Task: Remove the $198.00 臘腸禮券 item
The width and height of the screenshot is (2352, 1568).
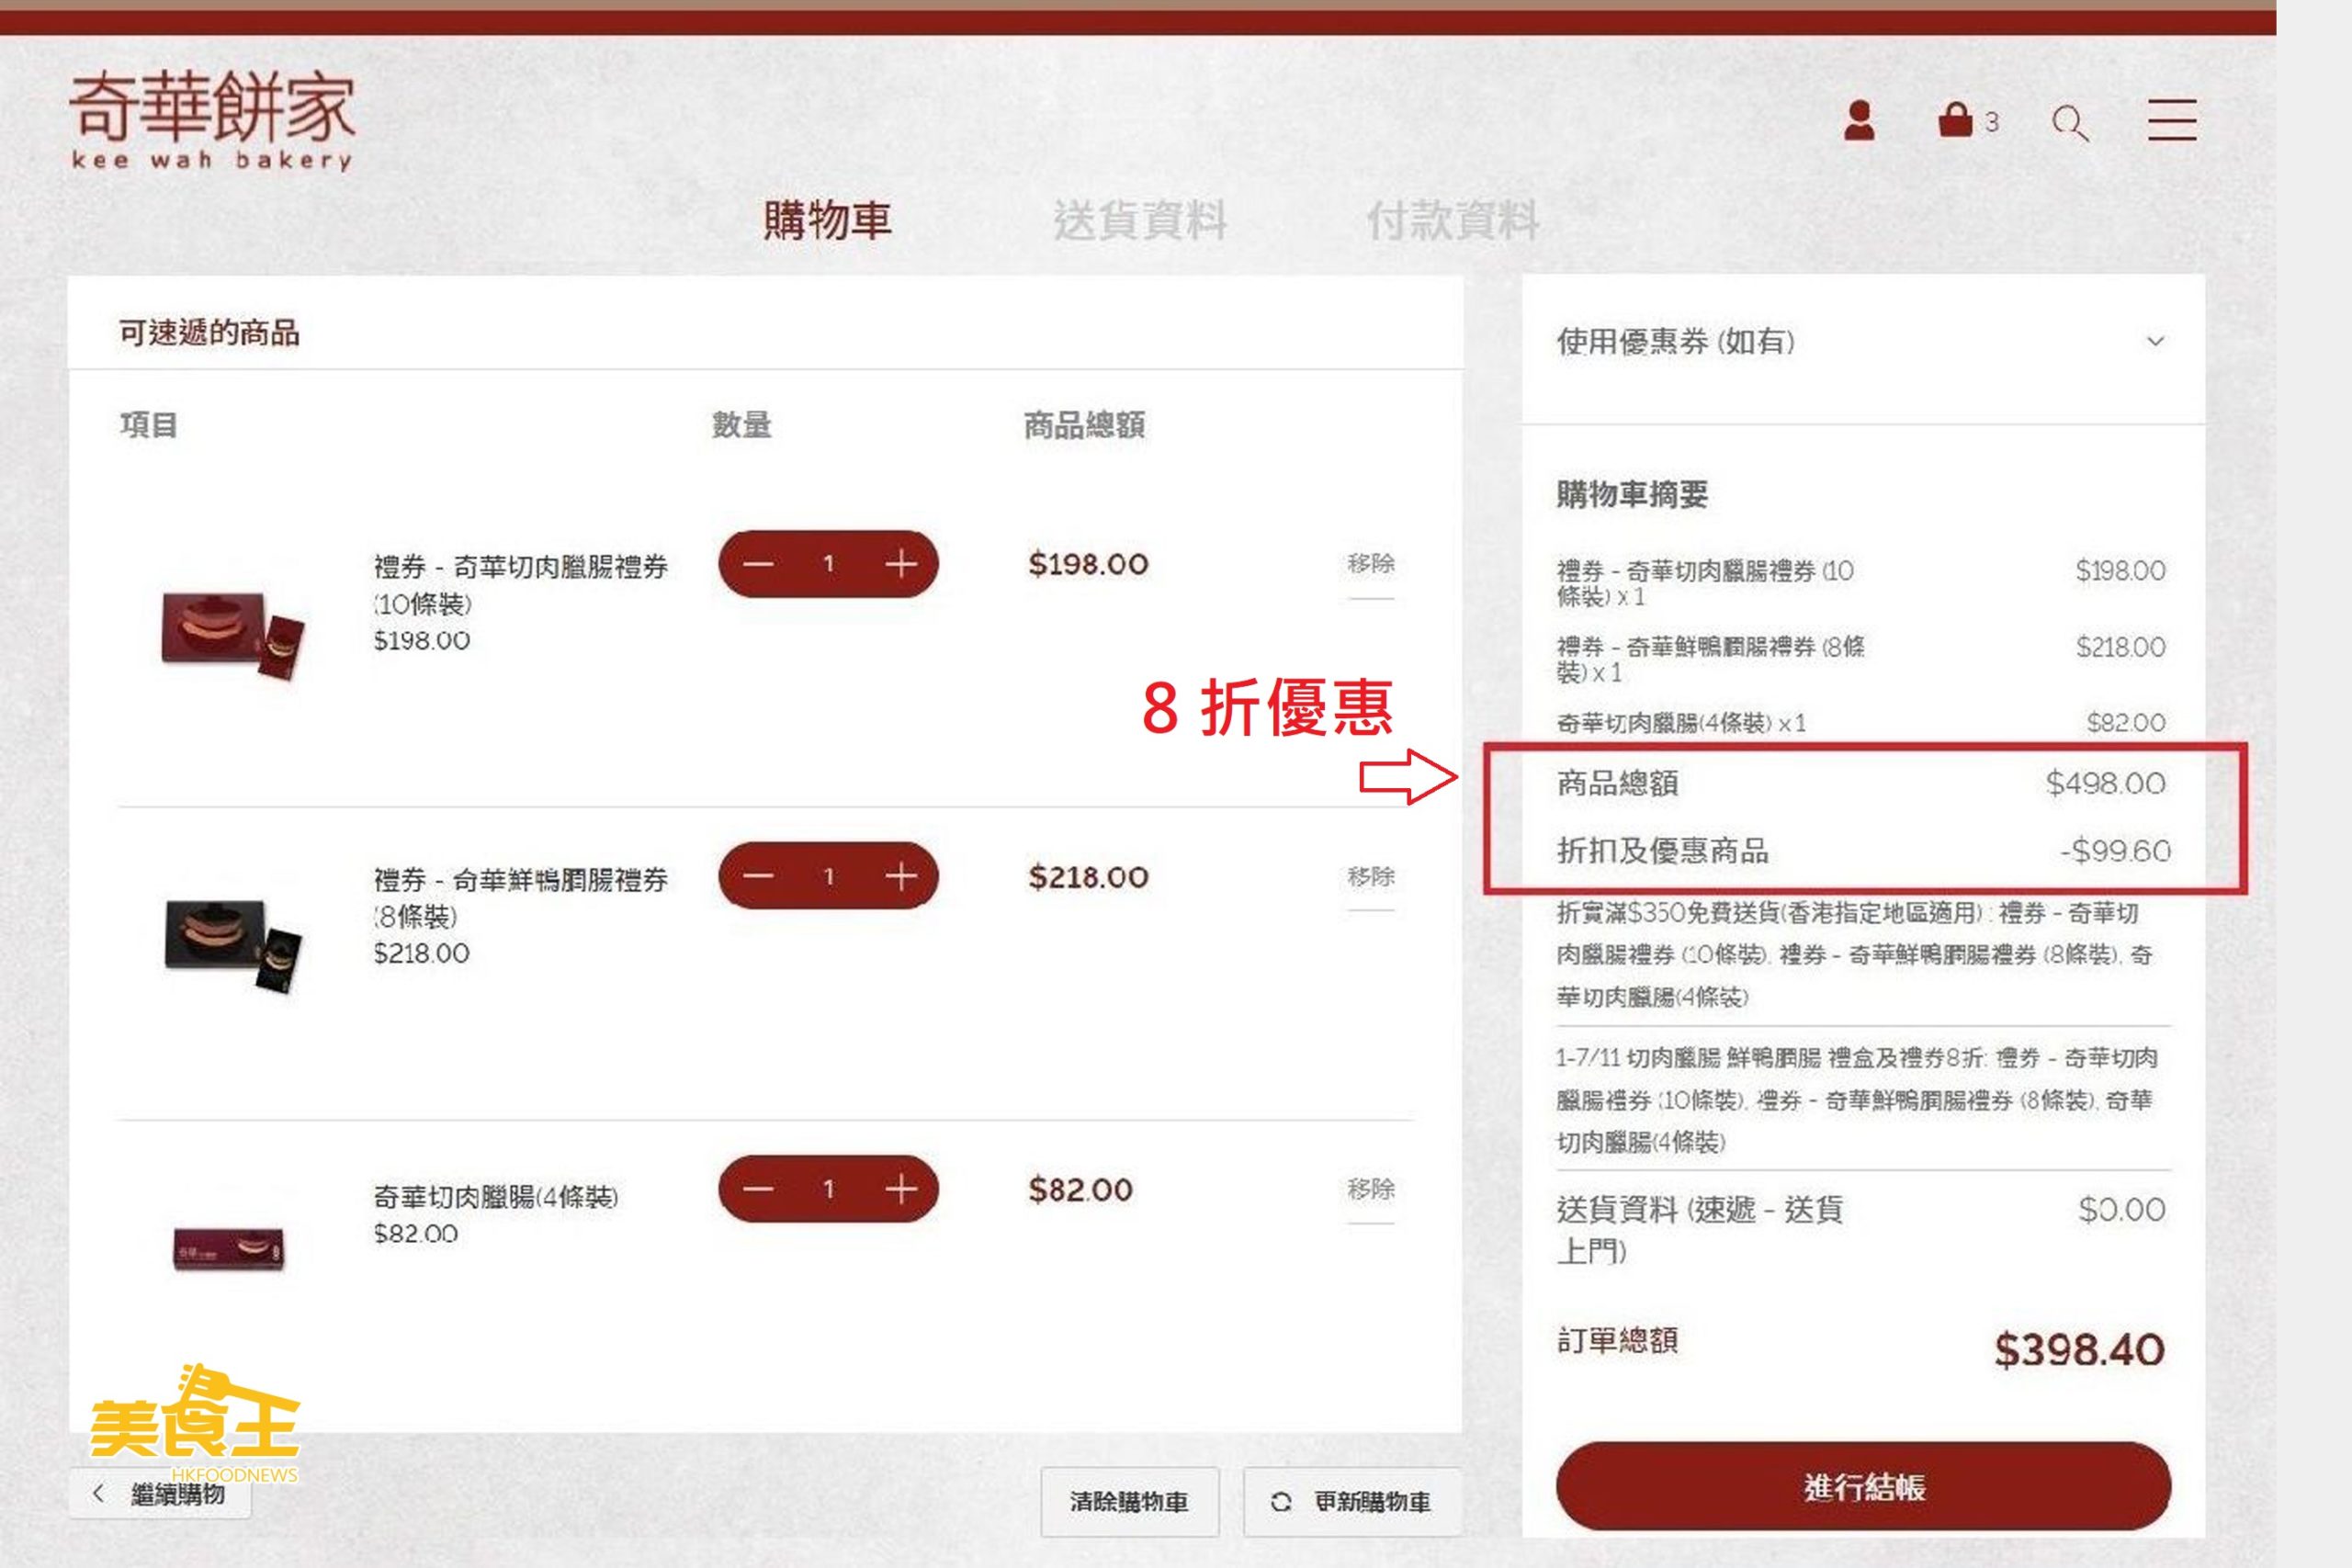Action: click(1370, 563)
